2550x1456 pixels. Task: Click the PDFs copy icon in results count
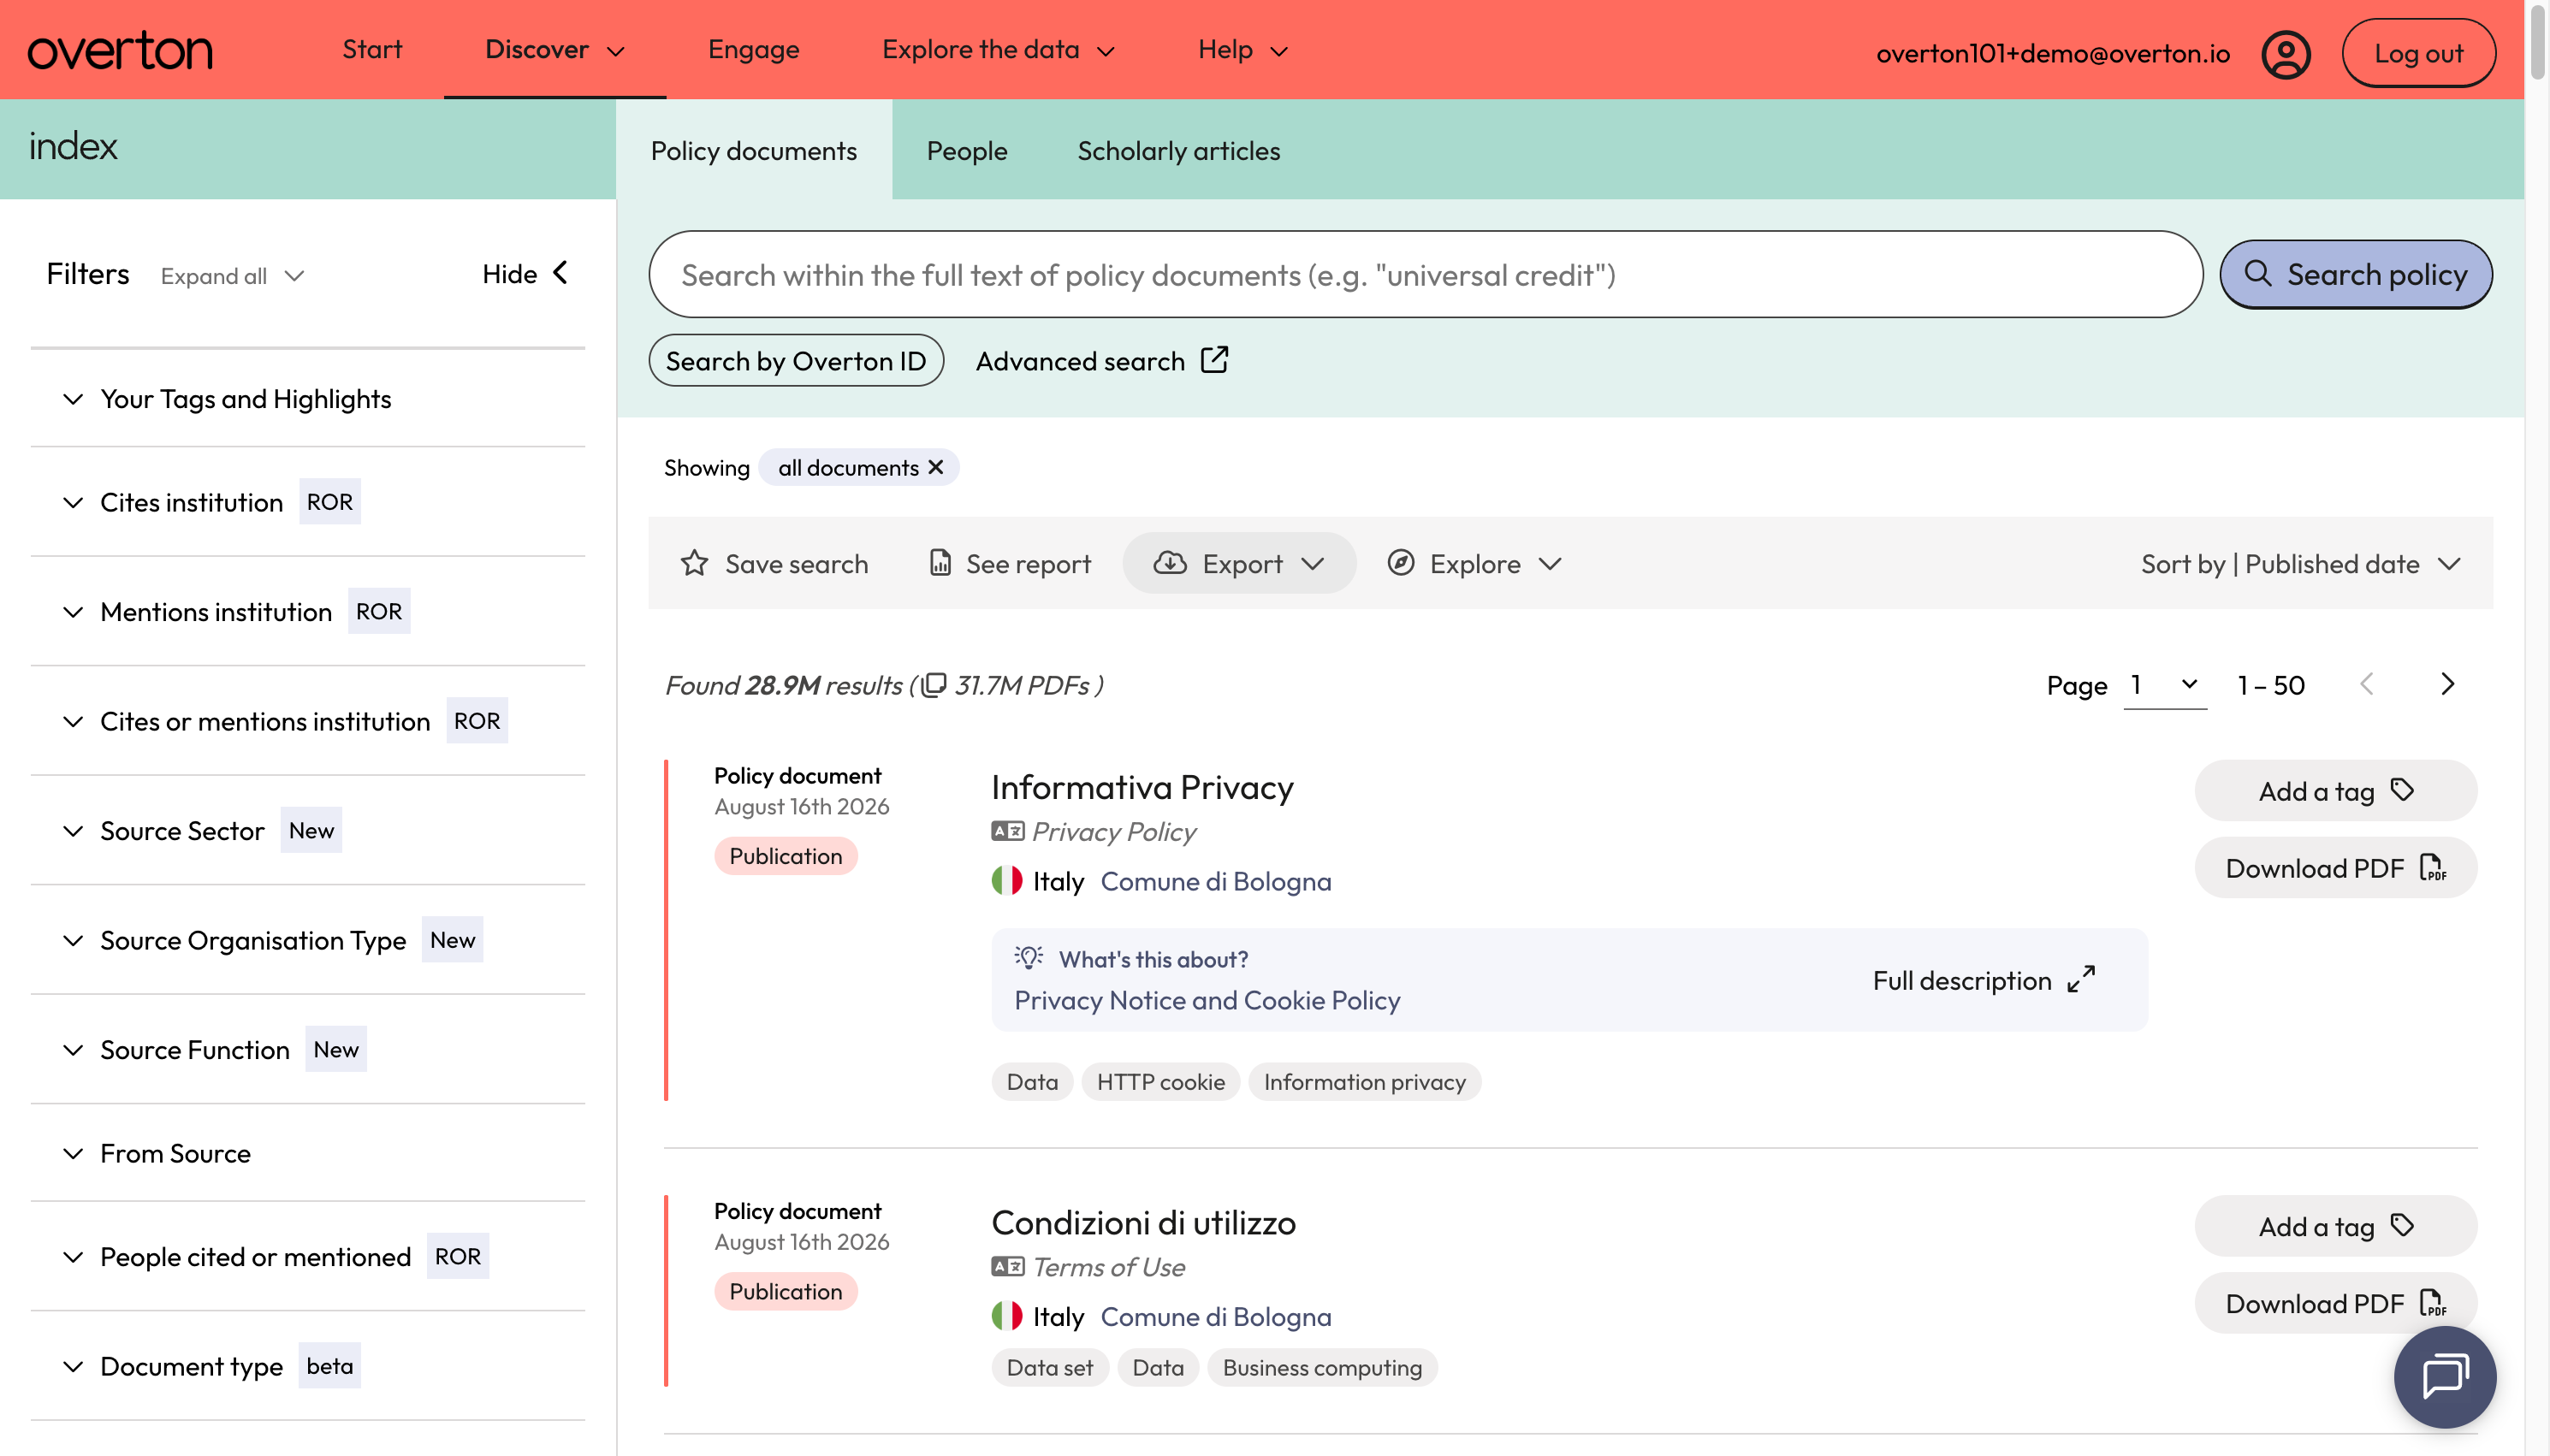[933, 684]
